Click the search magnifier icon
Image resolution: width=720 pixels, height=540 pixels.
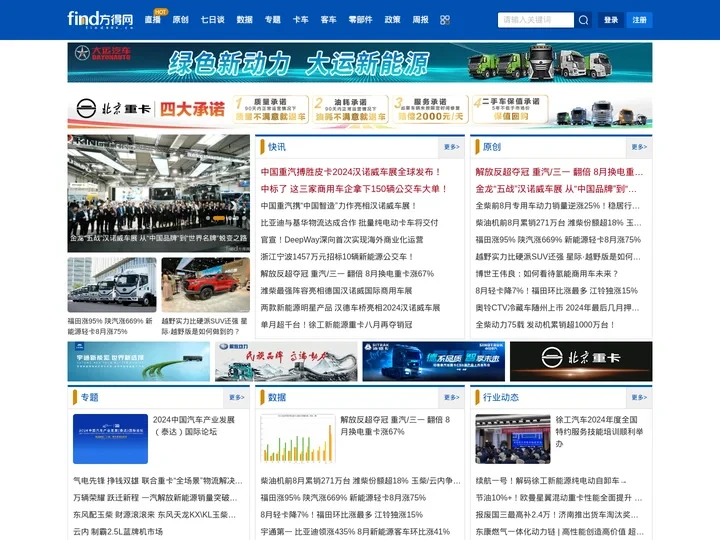pos(583,20)
